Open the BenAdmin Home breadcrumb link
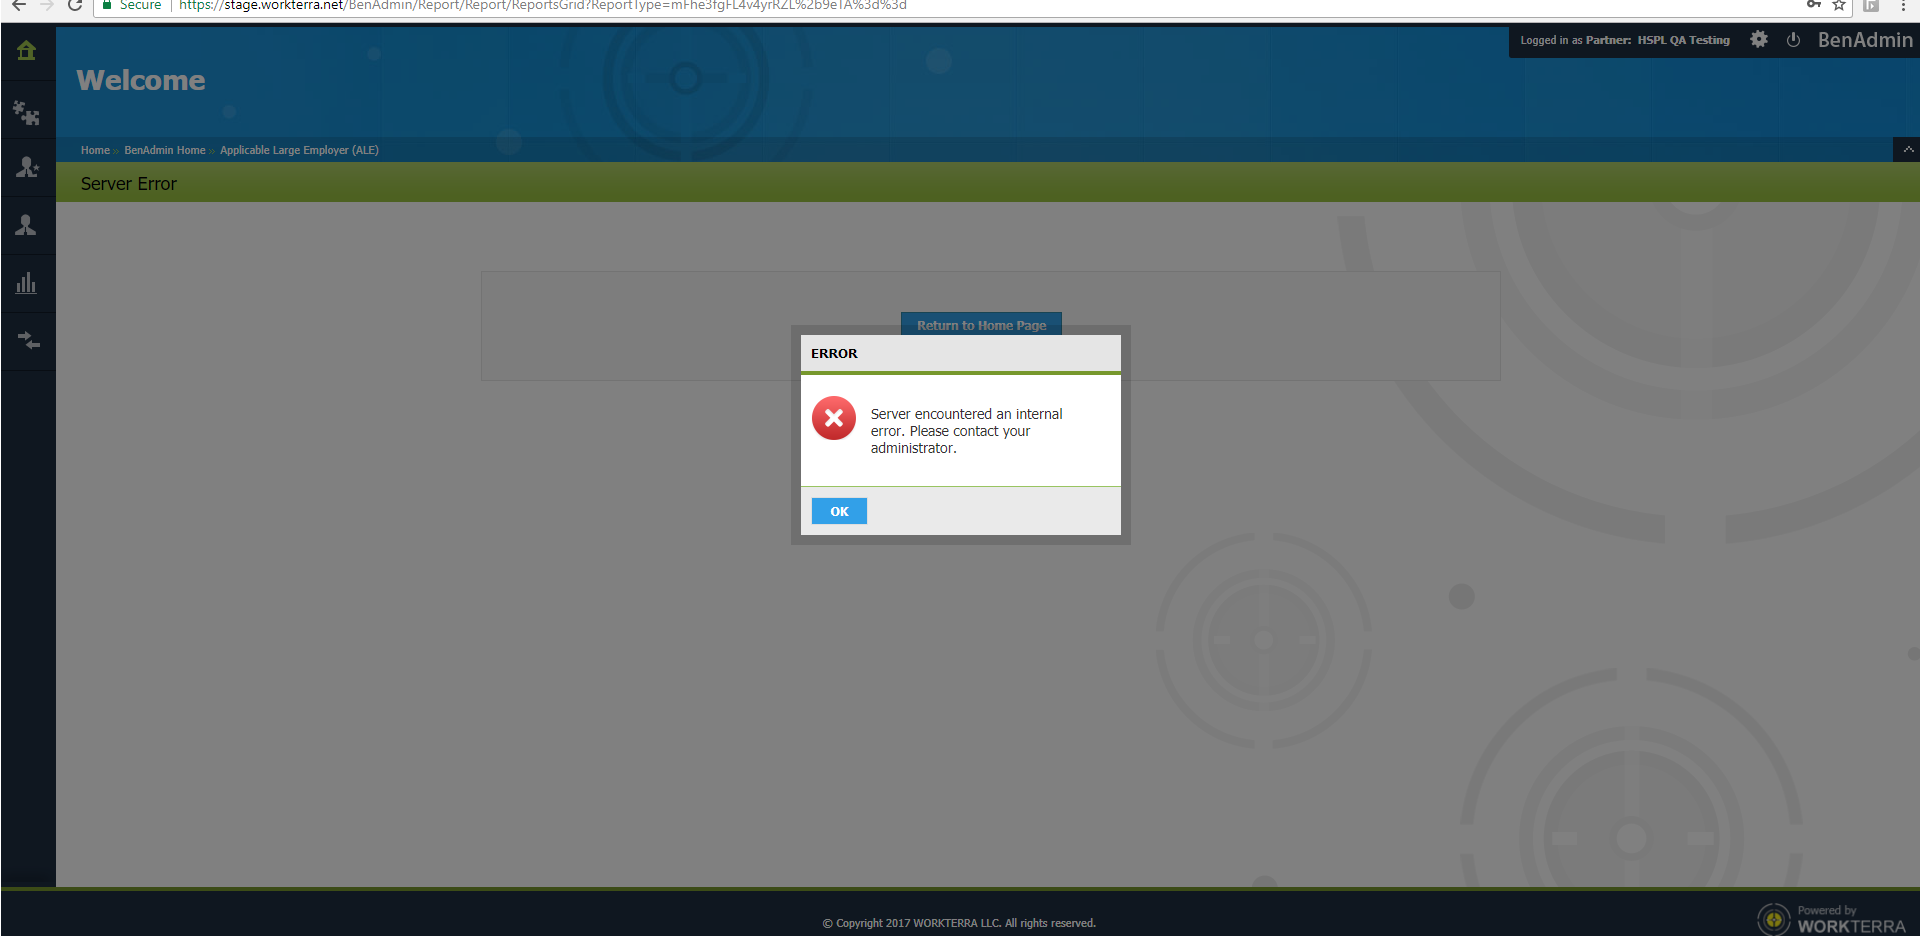Viewport: 1920px width, 936px height. 164,150
